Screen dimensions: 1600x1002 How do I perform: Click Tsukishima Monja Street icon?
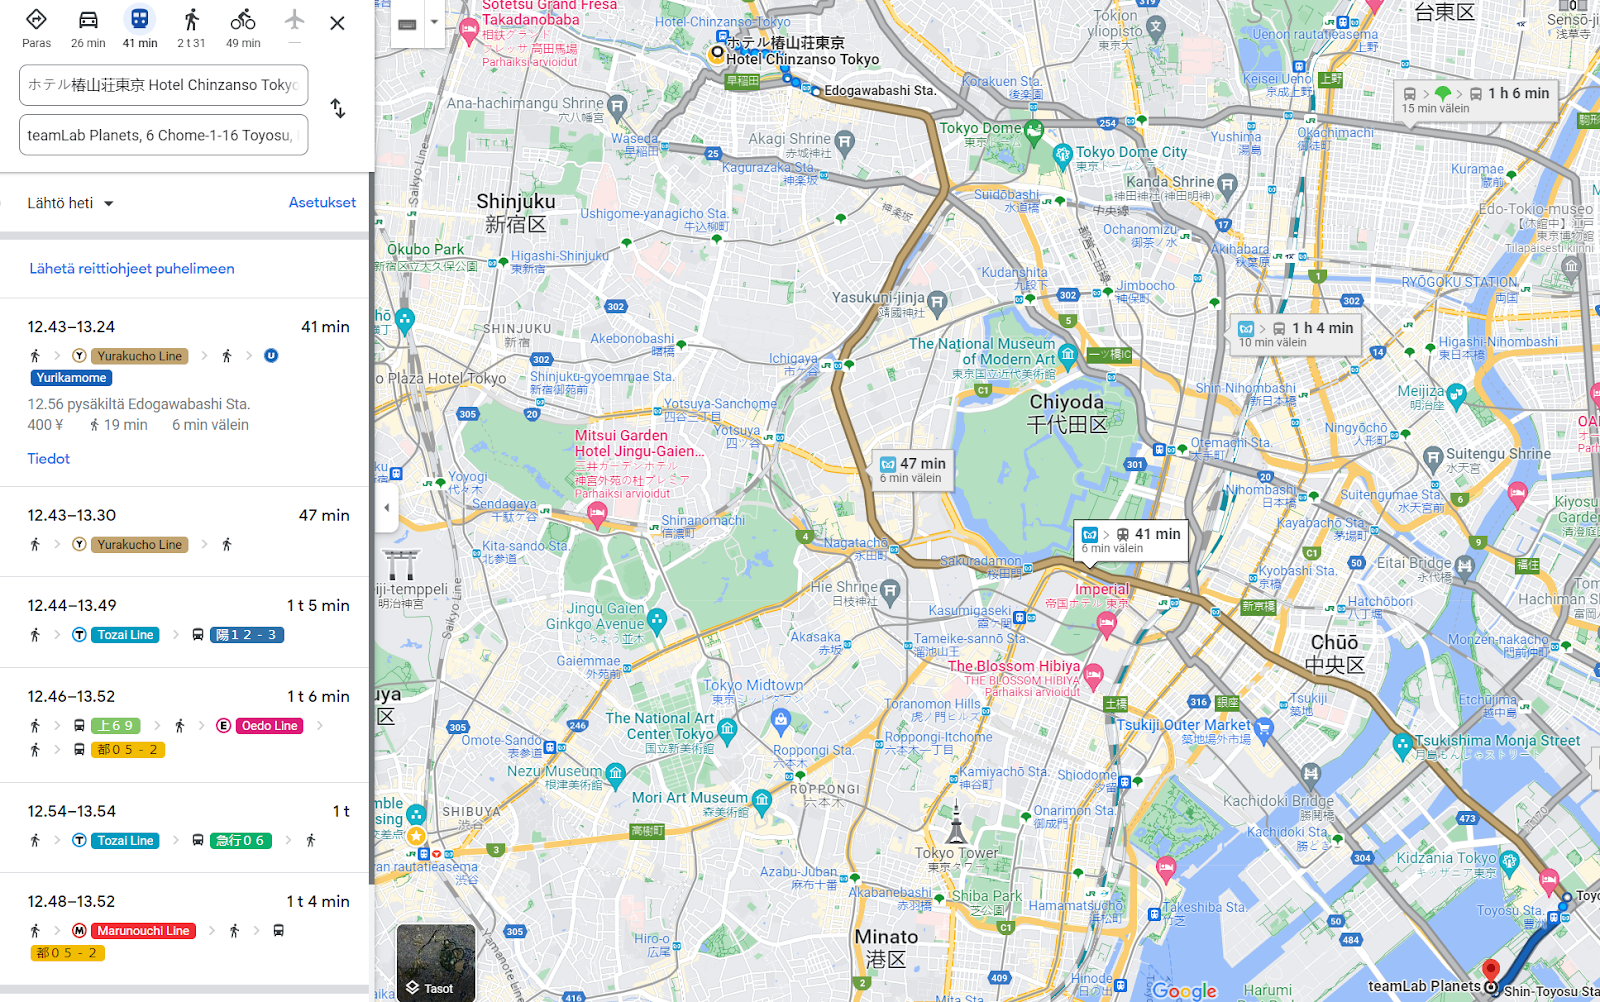tap(1403, 744)
